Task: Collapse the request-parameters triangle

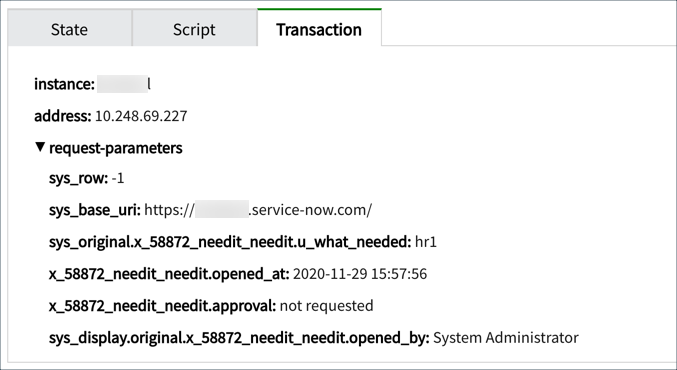Action: click(40, 147)
